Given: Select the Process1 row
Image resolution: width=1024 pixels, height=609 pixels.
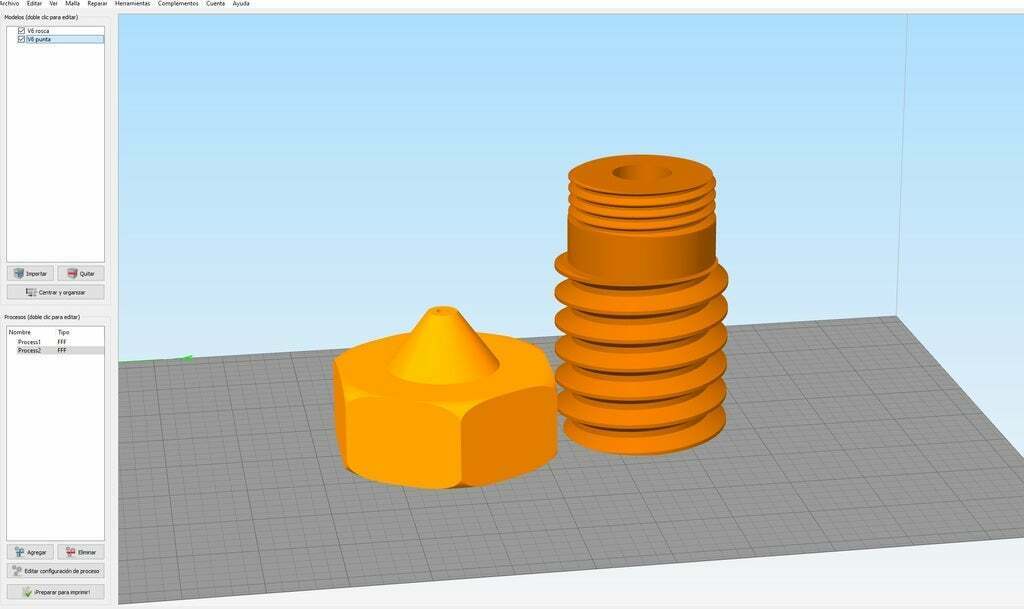Looking at the screenshot, I should pyautogui.click(x=56, y=342).
